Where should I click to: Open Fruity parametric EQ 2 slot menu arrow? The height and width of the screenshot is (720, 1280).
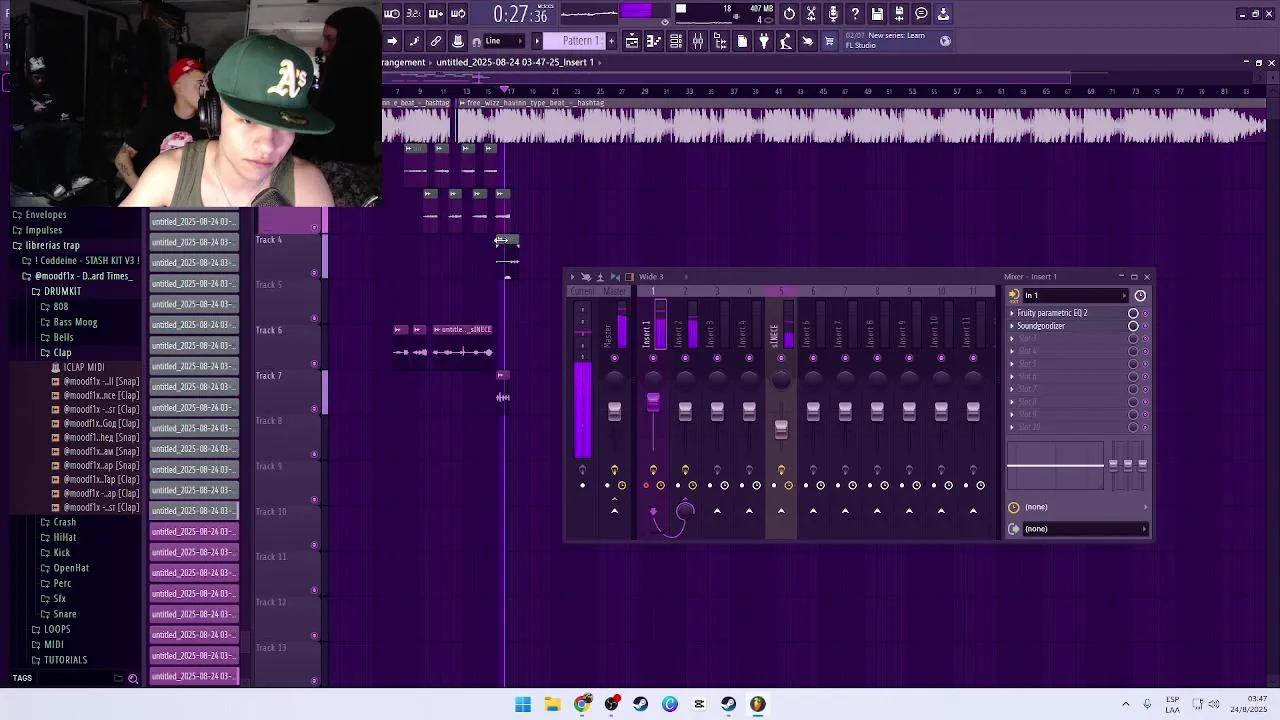[x=1011, y=313]
